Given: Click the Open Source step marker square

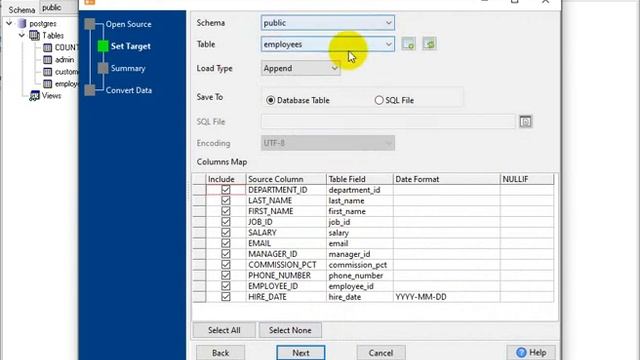Looking at the screenshot, I should tap(90, 24).
